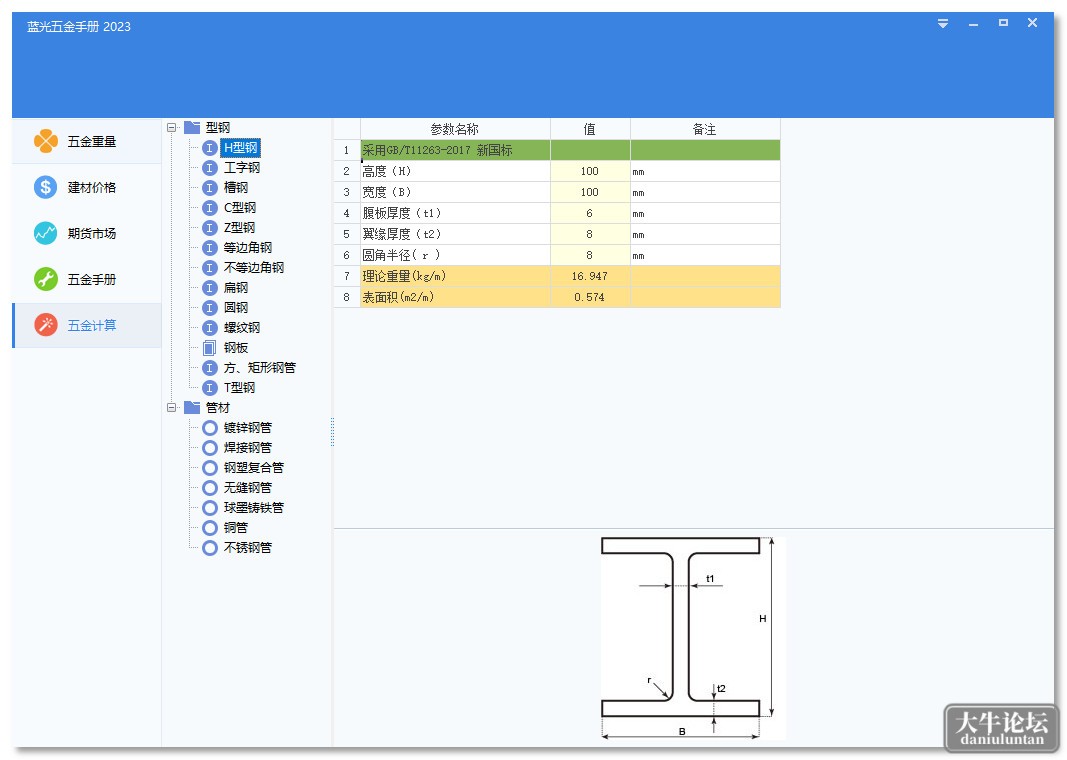Click the 腹板厚度 (t1) value cell

tap(590, 214)
